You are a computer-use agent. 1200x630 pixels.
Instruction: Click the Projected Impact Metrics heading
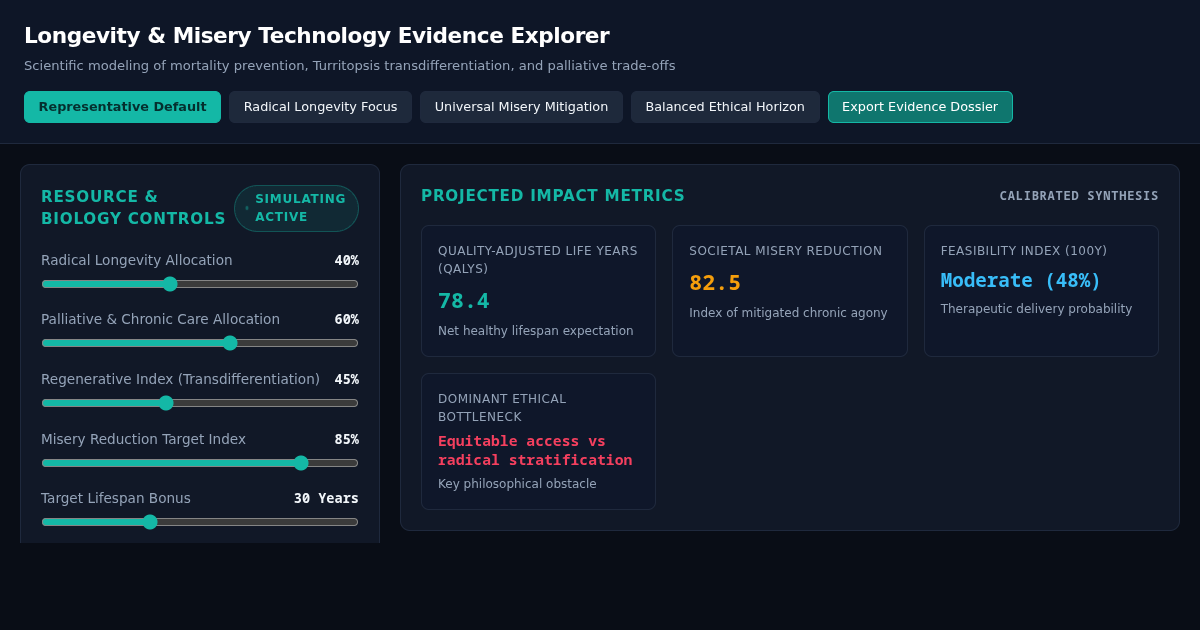553,196
